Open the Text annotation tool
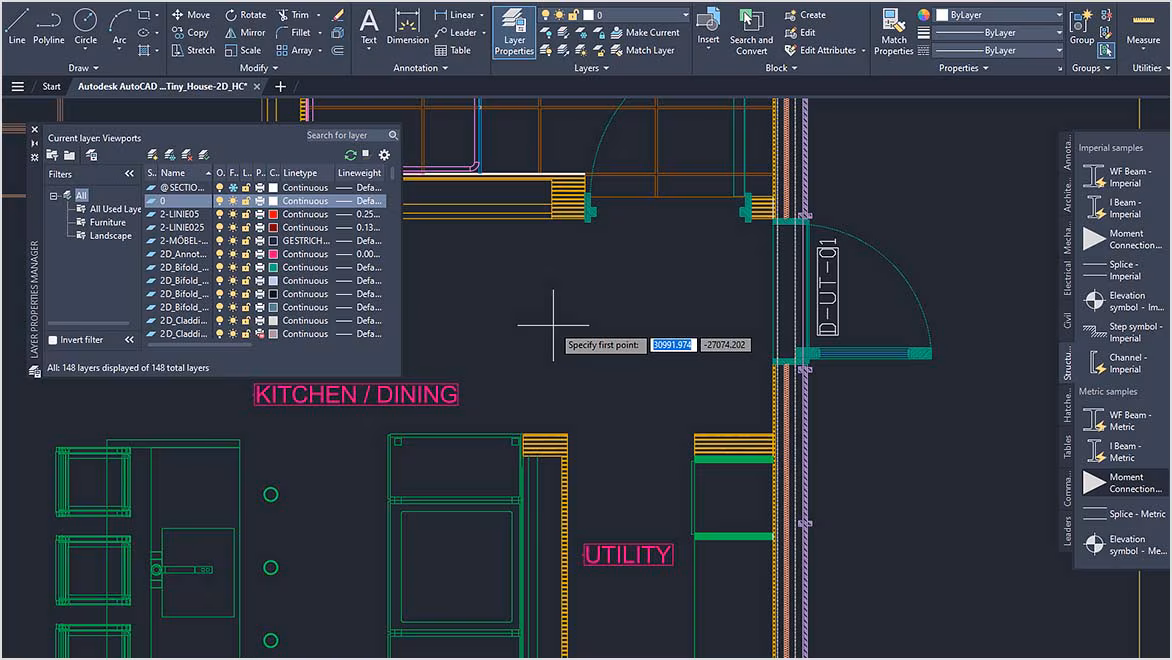1172x660 pixels. (368, 28)
